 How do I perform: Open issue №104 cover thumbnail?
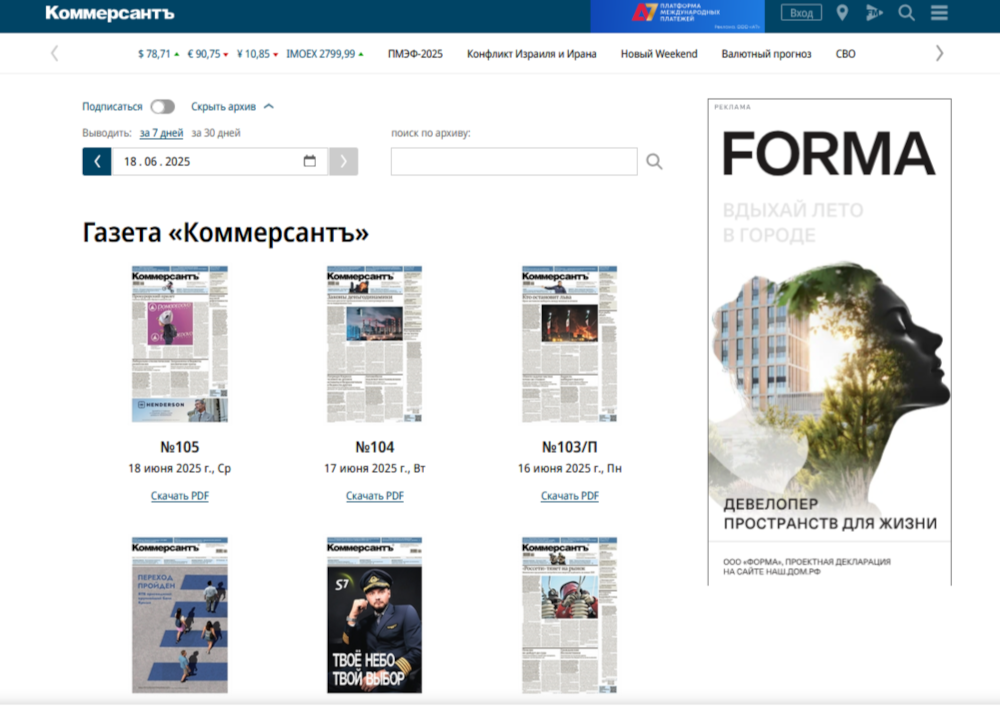[374, 344]
